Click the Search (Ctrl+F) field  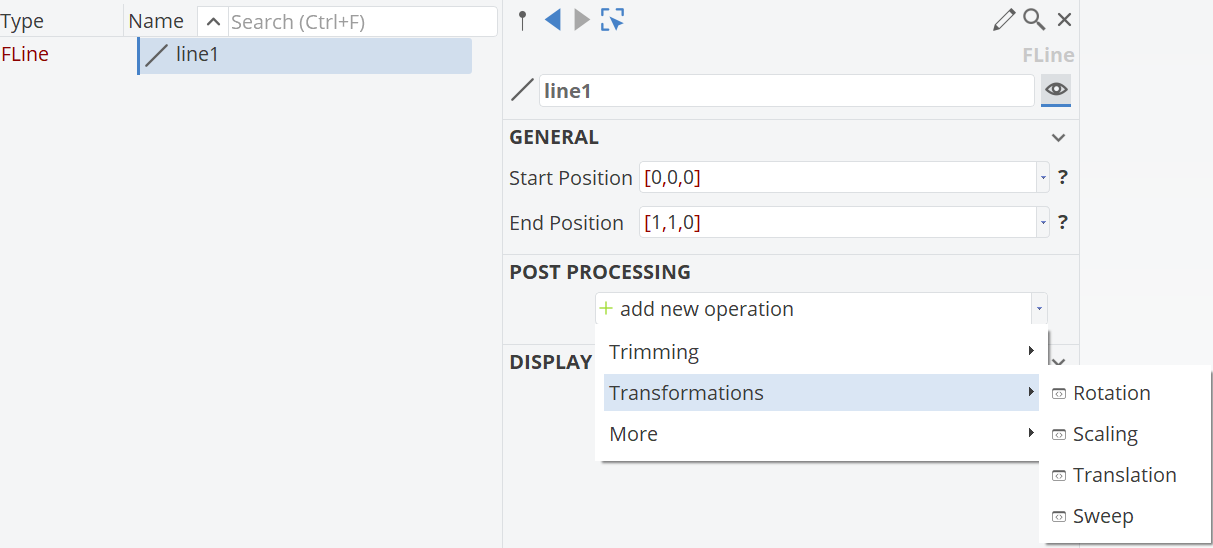pos(362,21)
